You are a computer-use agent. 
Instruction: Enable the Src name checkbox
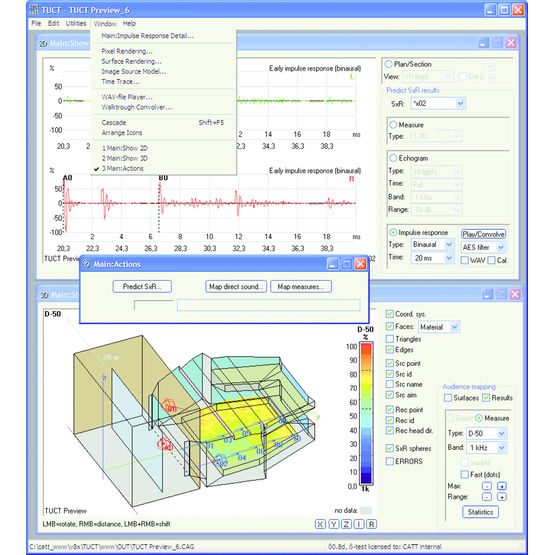click(390, 384)
